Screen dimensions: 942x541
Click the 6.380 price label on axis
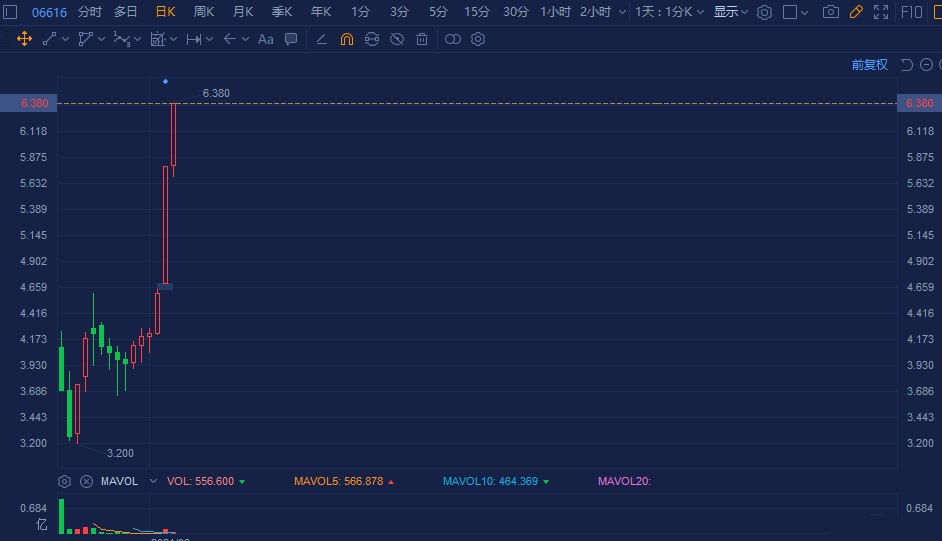click(919, 104)
